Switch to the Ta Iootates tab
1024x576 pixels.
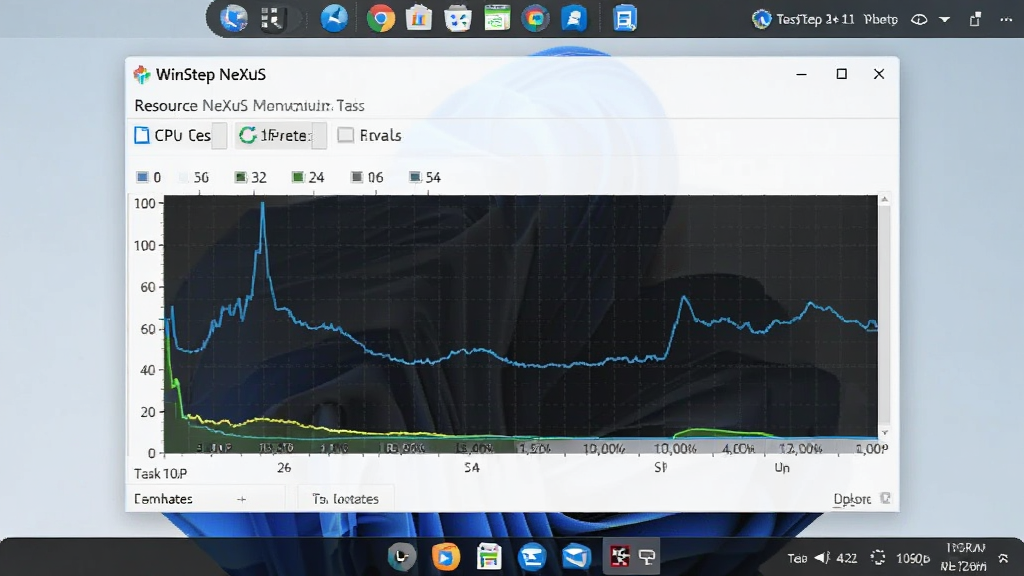coord(345,499)
